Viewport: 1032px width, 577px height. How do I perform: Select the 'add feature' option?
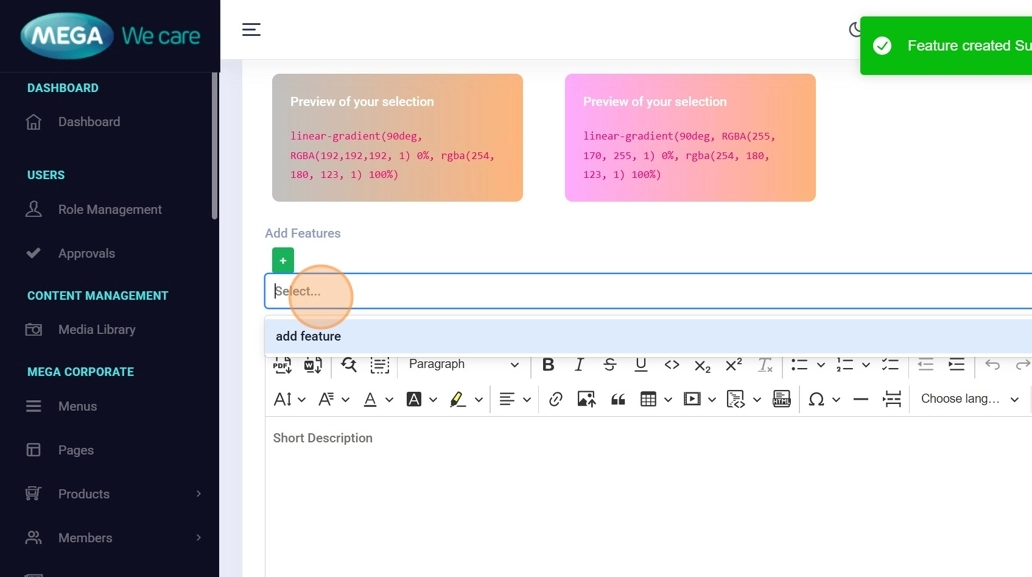(308, 337)
